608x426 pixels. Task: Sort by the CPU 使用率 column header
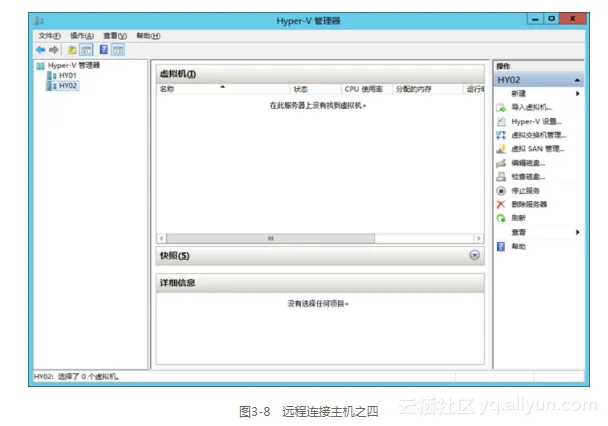click(x=367, y=89)
